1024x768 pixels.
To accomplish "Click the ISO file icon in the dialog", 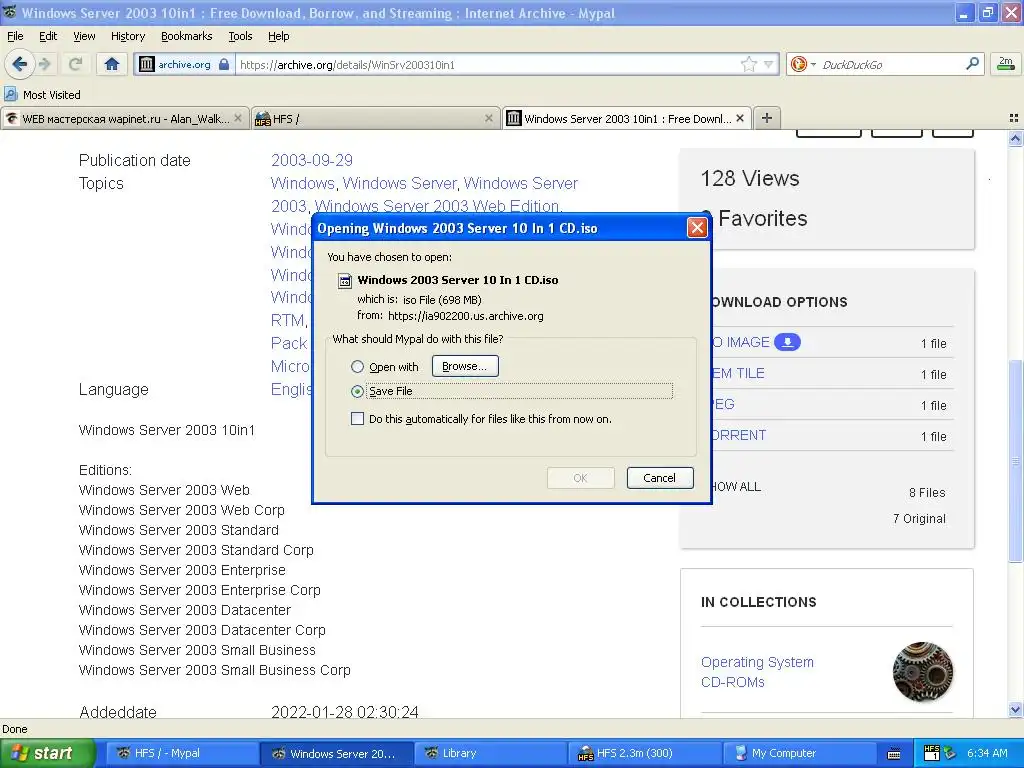I will click(344, 281).
